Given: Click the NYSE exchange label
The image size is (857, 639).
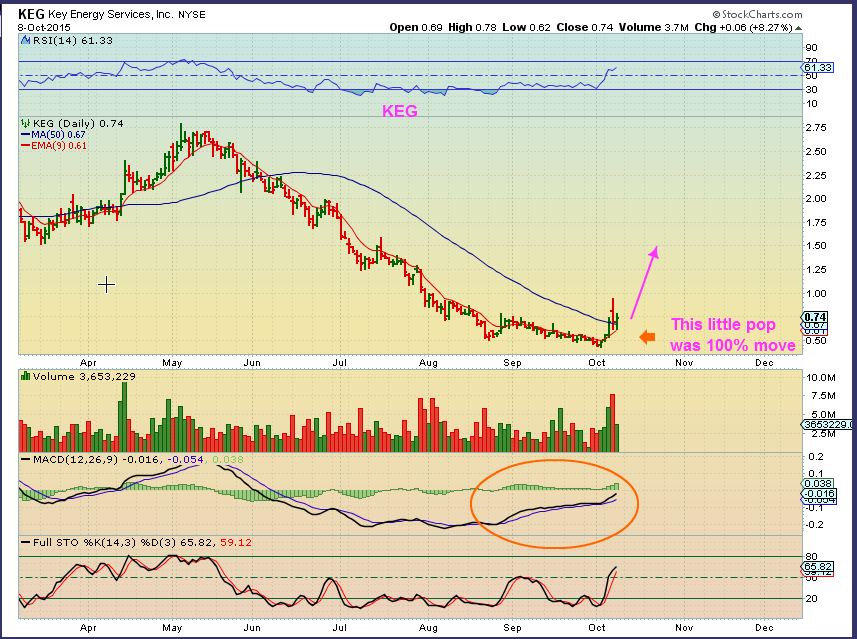Looking at the screenshot, I should [192, 15].
